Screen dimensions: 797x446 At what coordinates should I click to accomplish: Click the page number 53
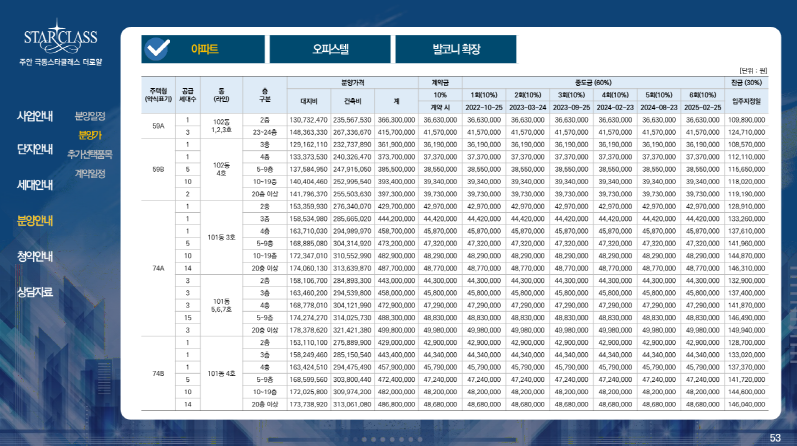(x=775, y=437)
